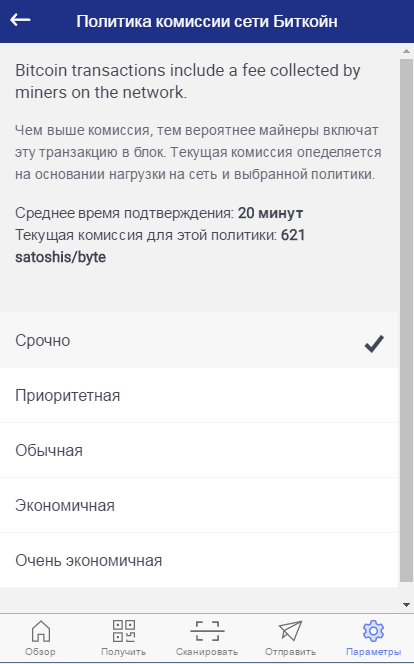
Task: Pick the Очень экономичная fee policy
Action: (199, 560)
